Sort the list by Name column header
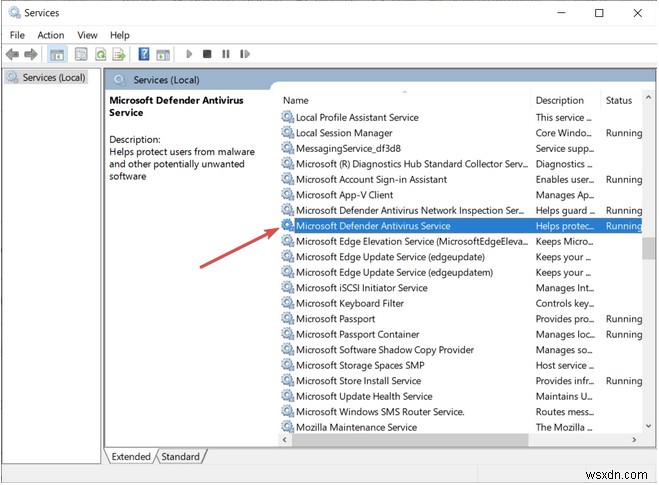Image resolution: width=659 pixels, height=485 pixels. click(x=295, y=101)
